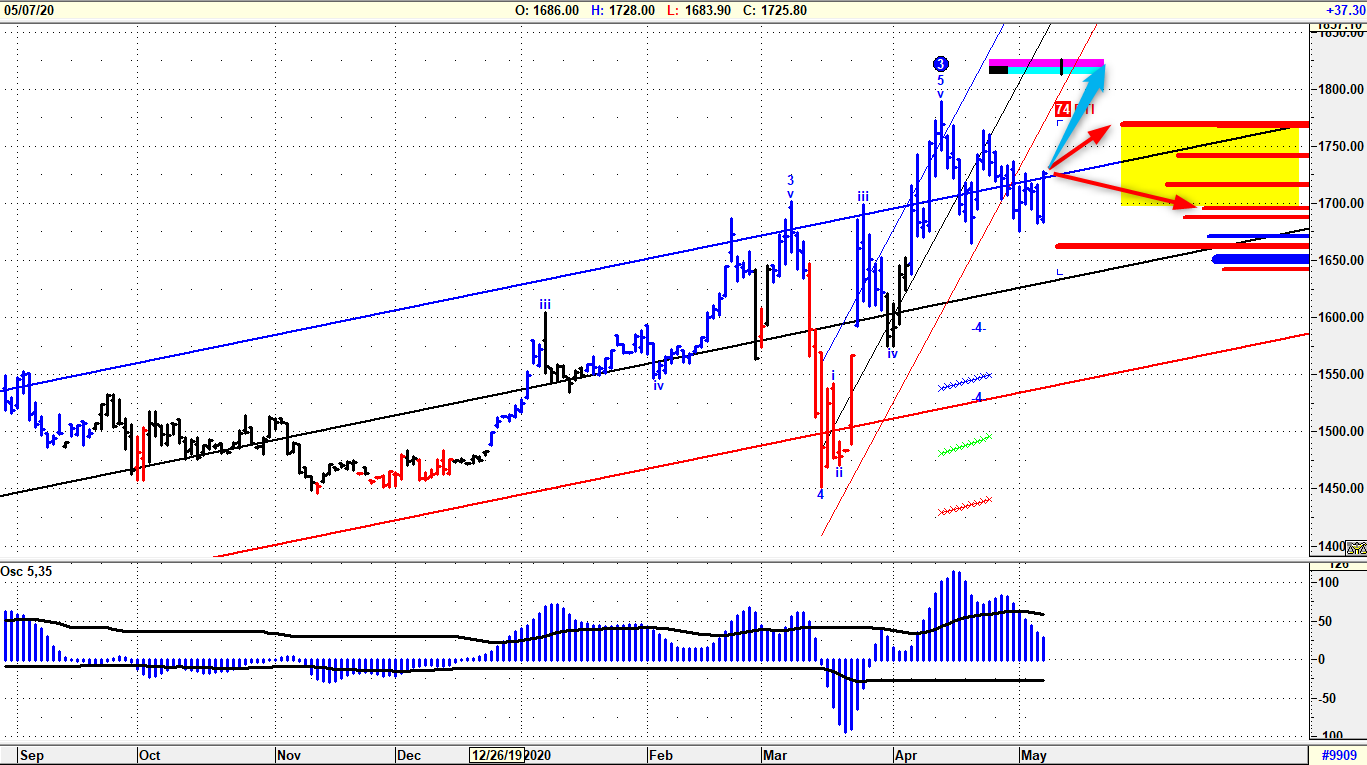
Task: Click the green crosshatch projection marker
Action: [x=965, y=445]
